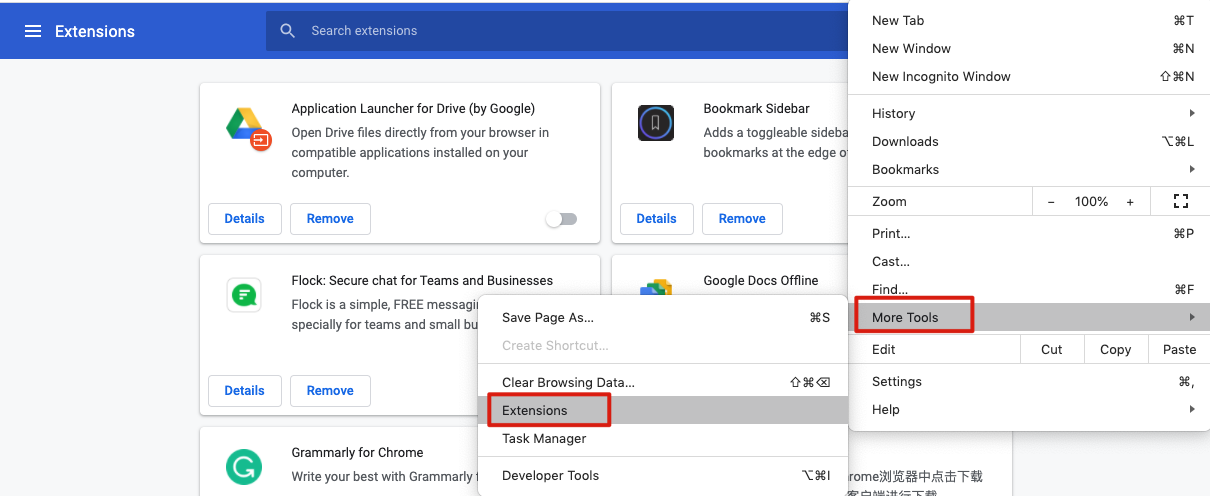Click the Paste edit button
This screenshot has width=1210, height=496.
(1179, 349)
